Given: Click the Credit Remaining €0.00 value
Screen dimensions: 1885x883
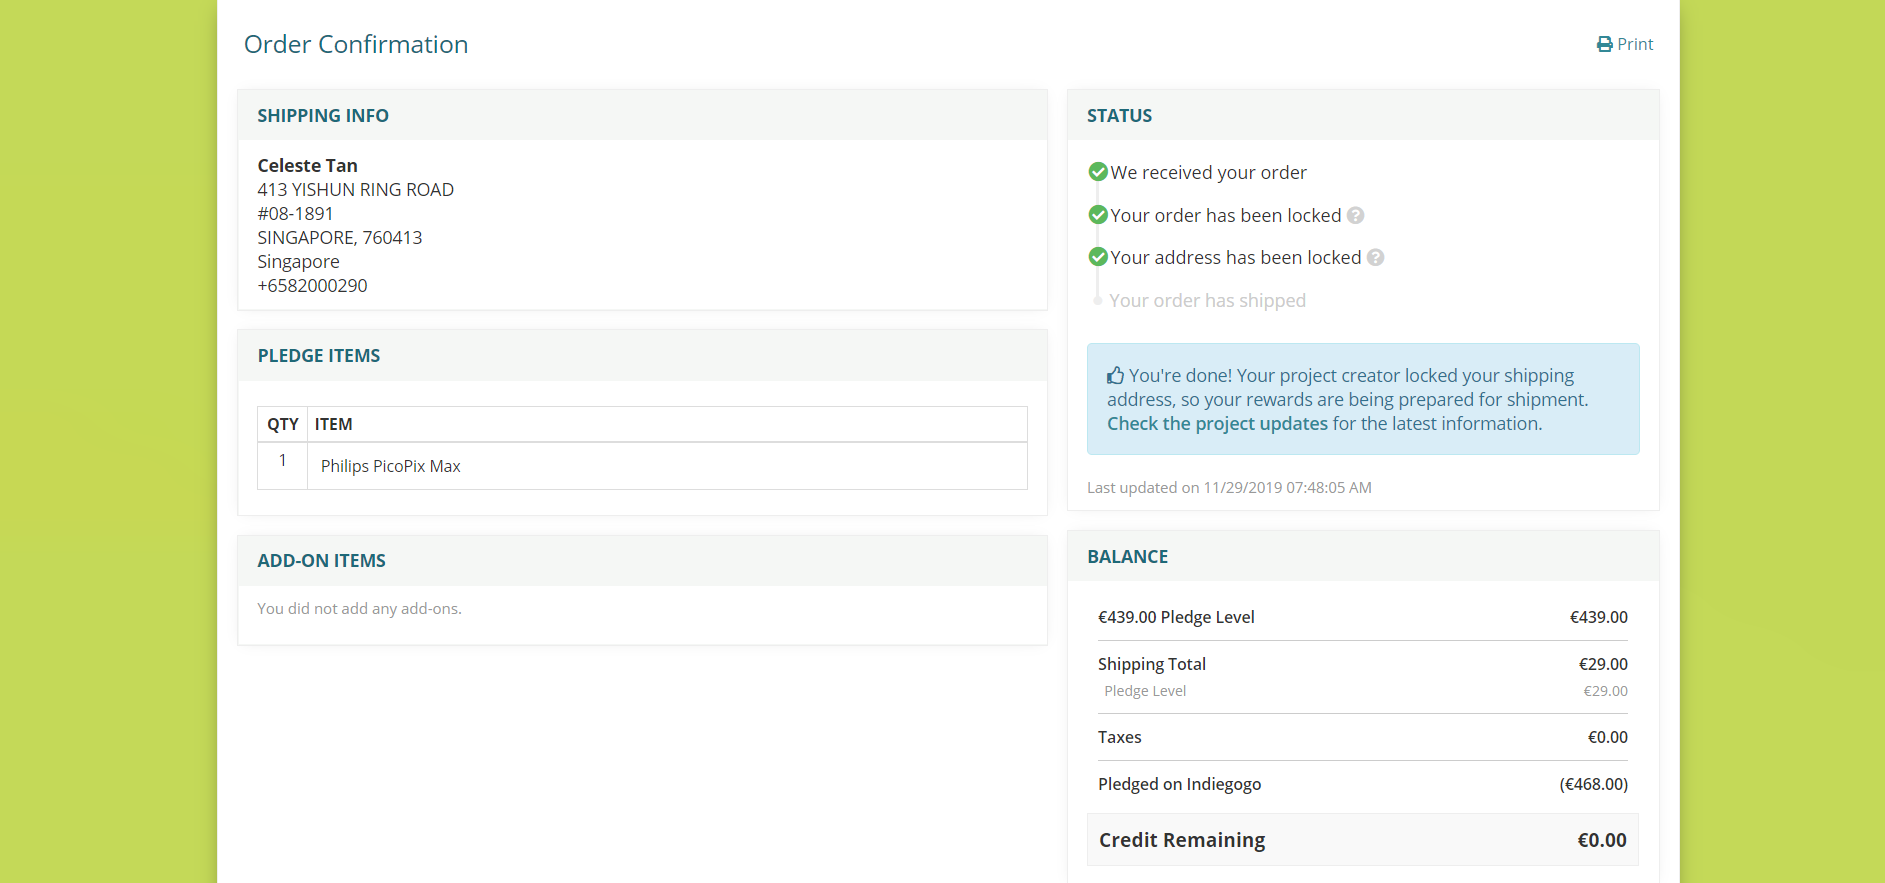Looking at the screenshot, I should [1602, 840].
